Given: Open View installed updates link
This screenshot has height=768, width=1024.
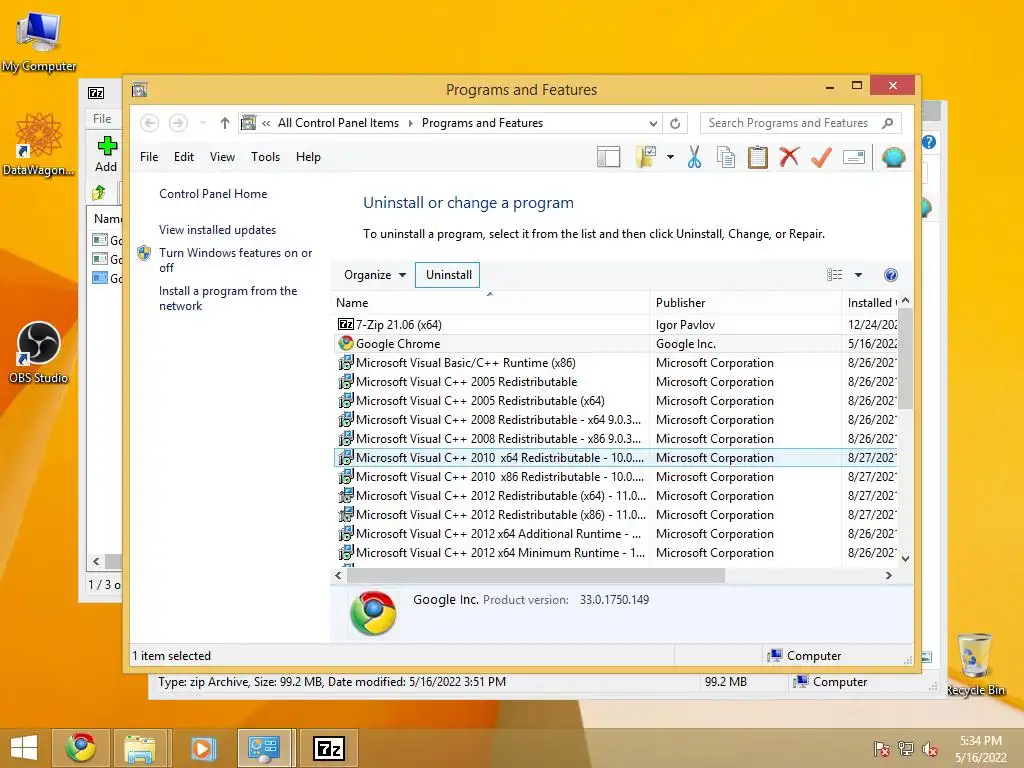Looking at the screenshot, I should [x=217, y=230].
